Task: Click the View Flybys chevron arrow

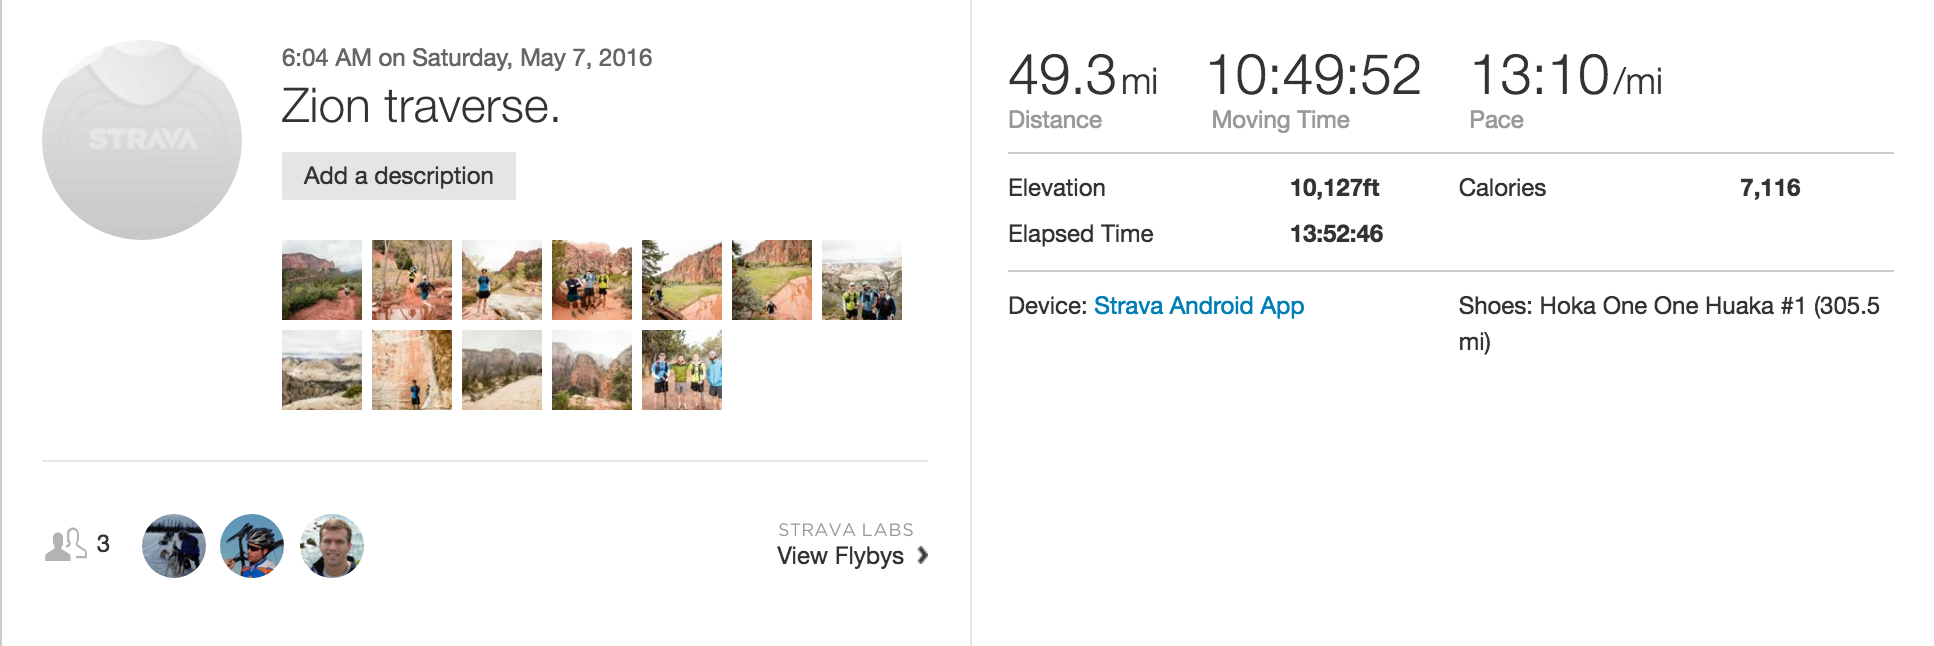Action: click(923, 555)
